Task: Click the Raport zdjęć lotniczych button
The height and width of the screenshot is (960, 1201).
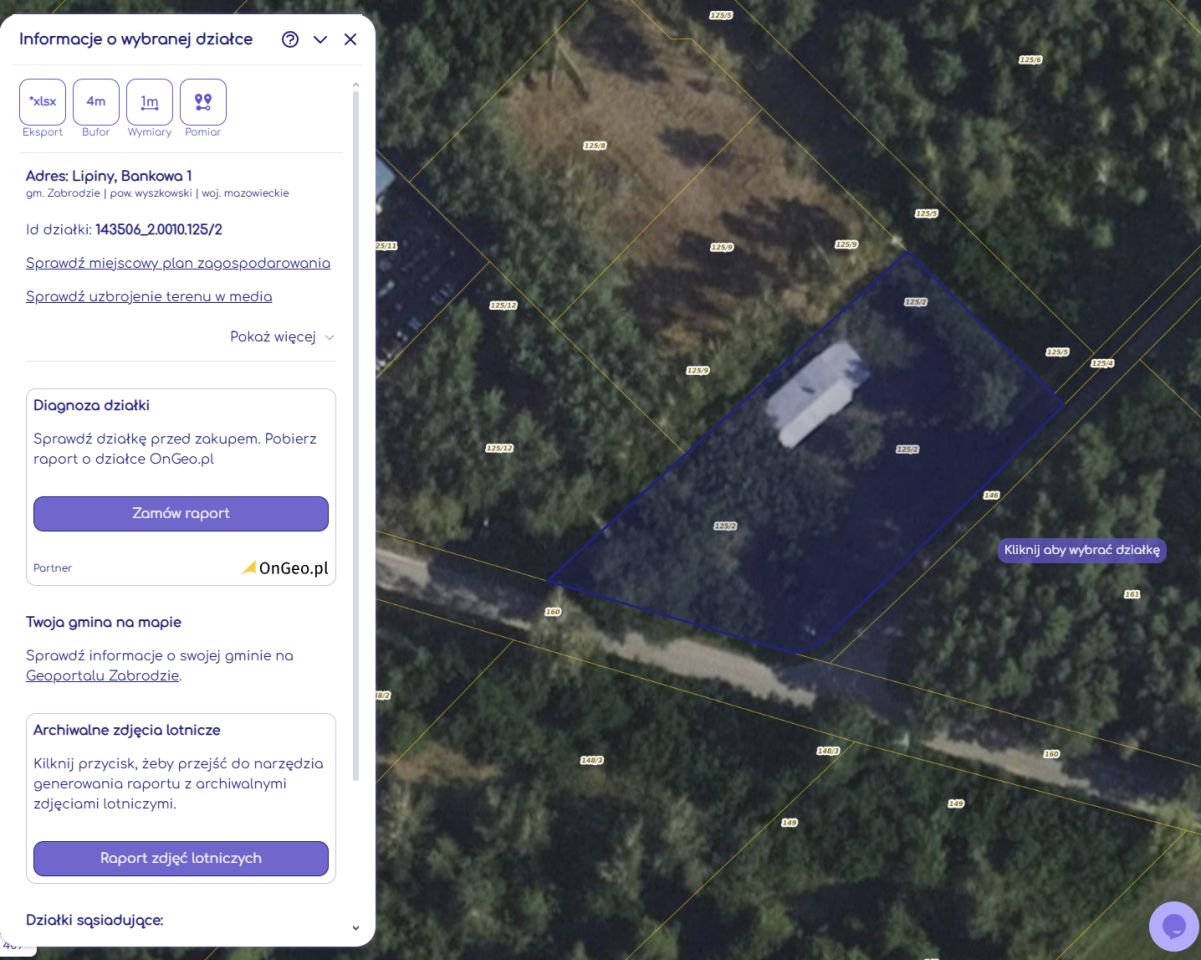Action: [x=181, y=858]
